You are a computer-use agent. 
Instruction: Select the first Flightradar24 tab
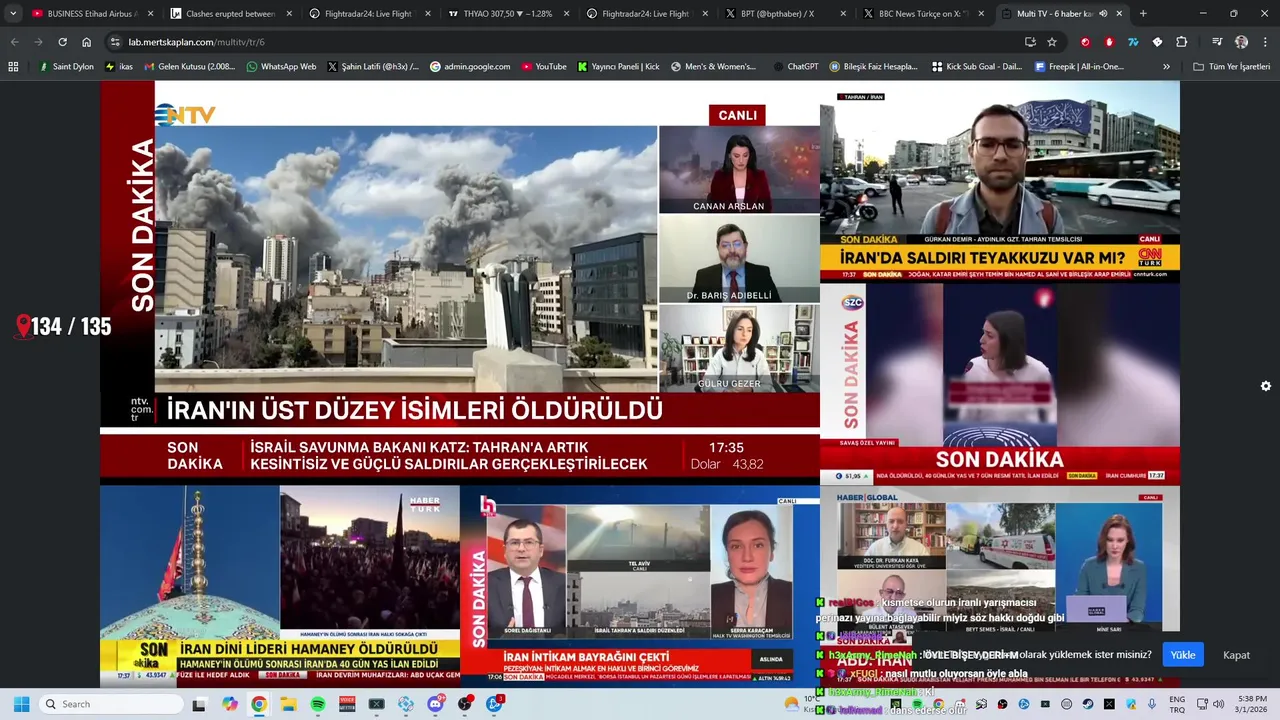(x=369, y=14)
